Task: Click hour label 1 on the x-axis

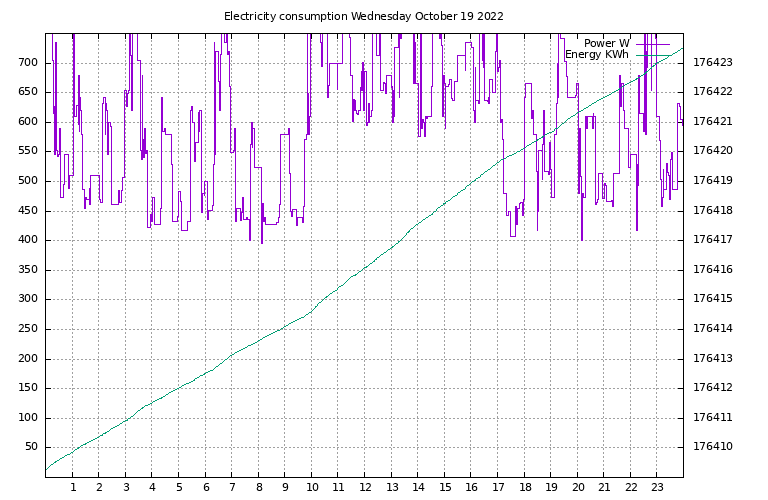Action: click(x=73, y=488)
